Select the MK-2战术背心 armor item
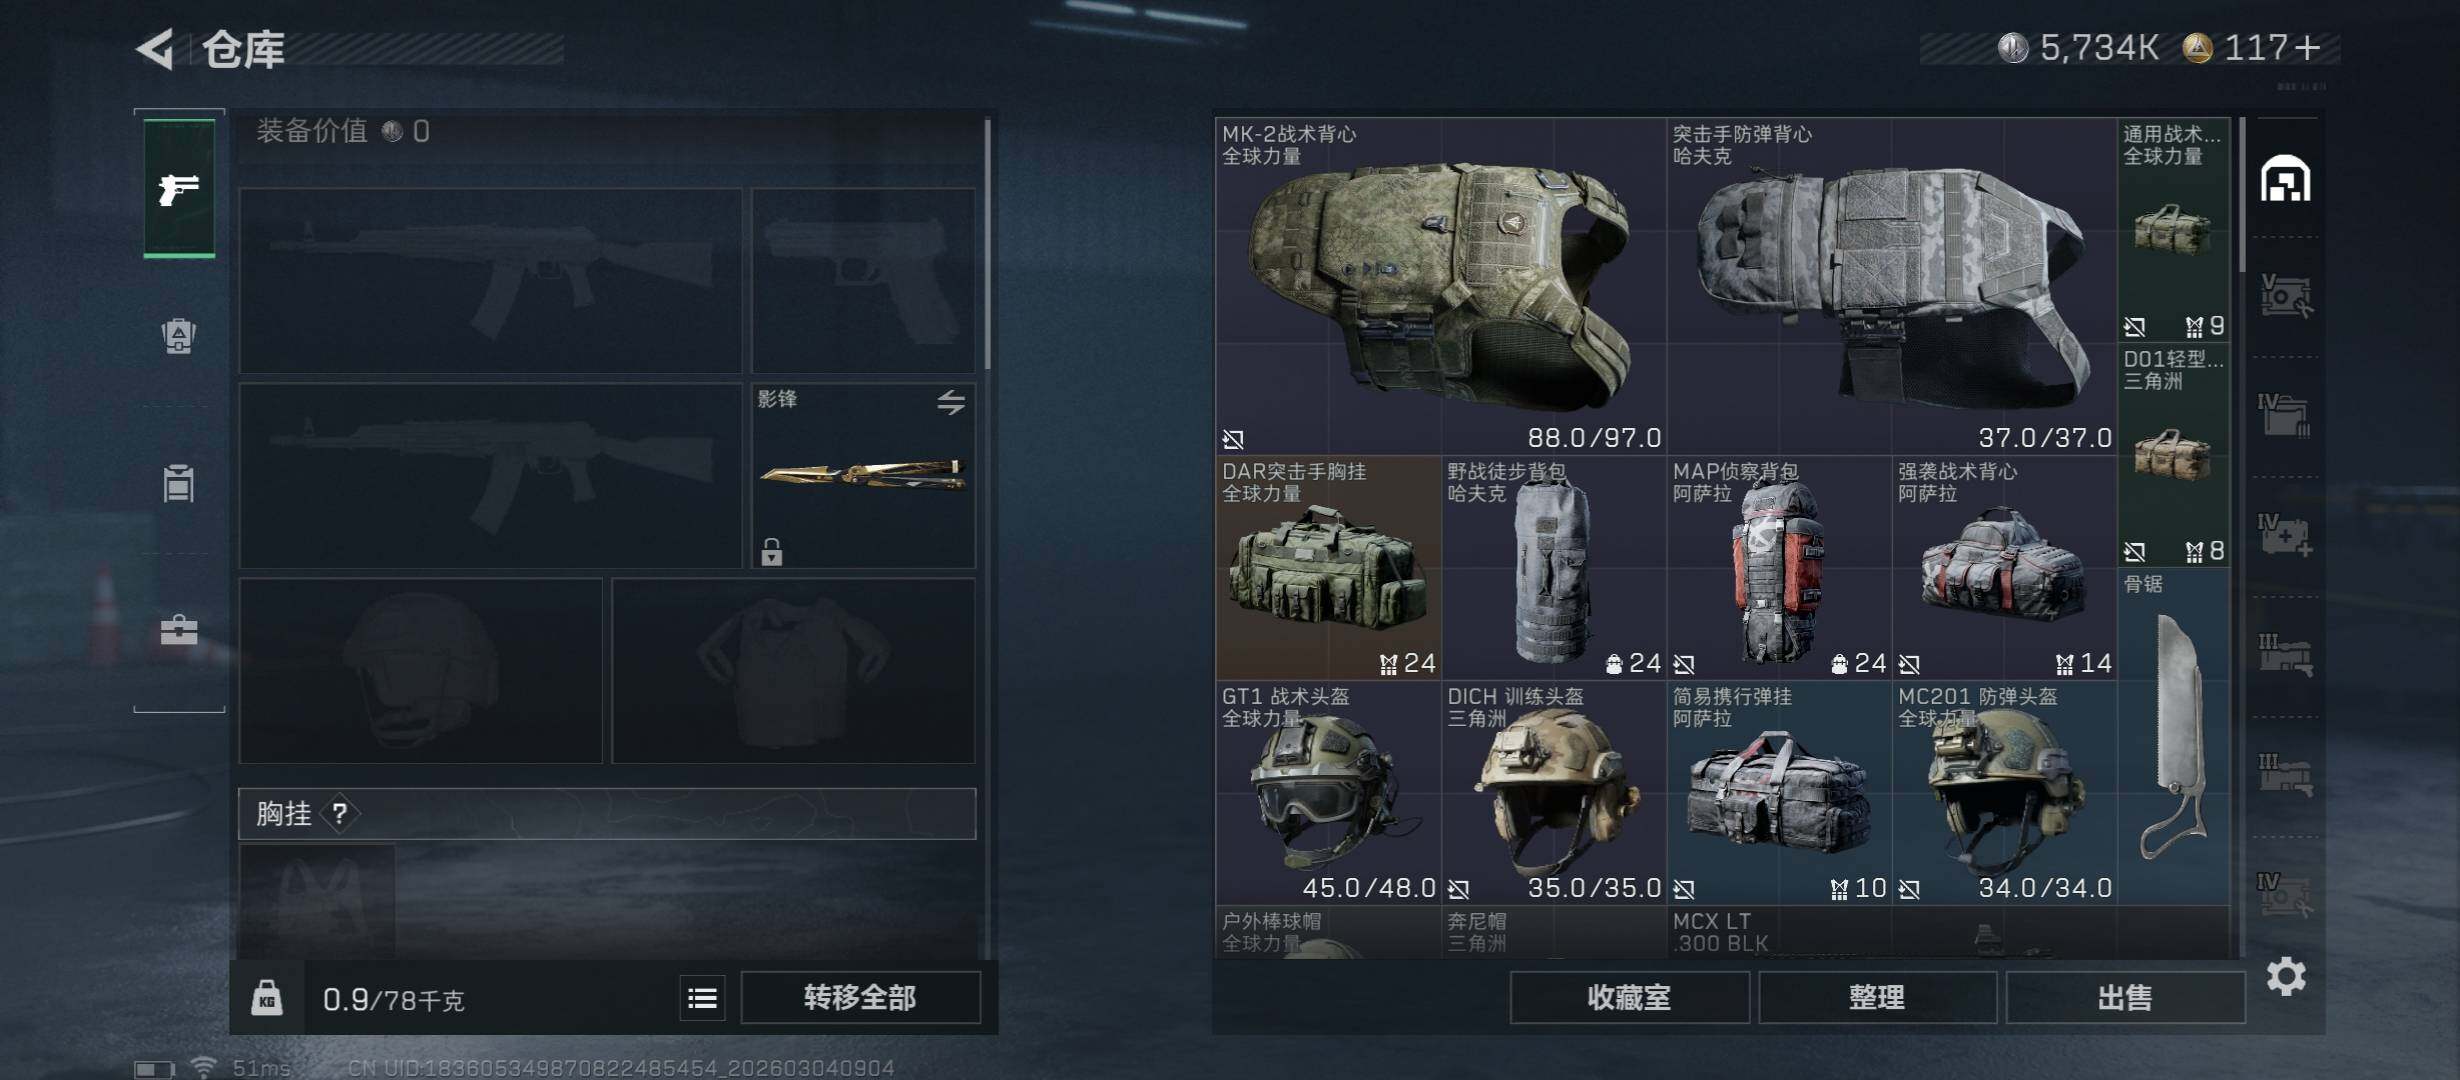The height and width of the screenshot is (1080, 2460). (1441, 286)
